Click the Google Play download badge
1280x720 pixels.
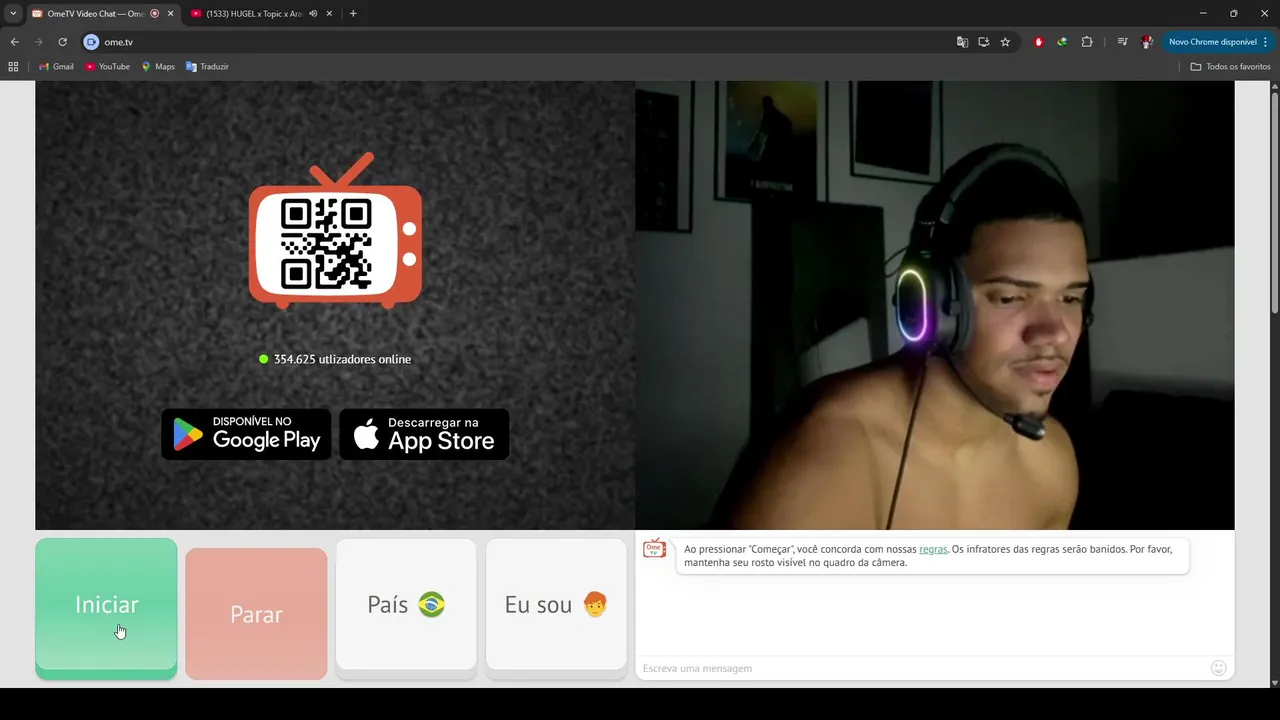click(246, 434)
